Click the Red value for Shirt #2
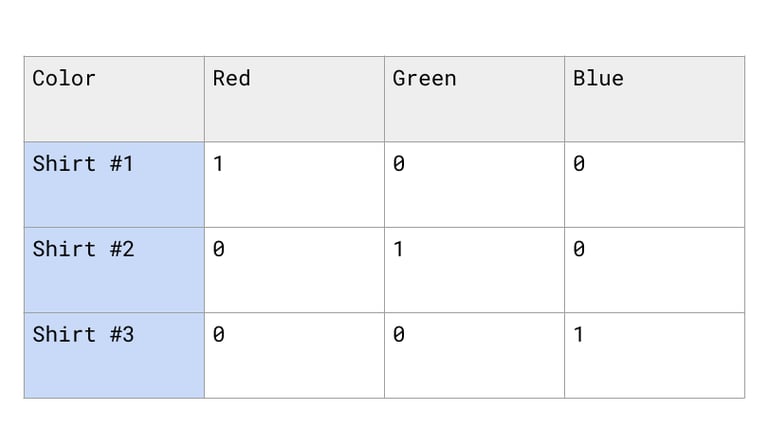 click(x=294, y=270)
